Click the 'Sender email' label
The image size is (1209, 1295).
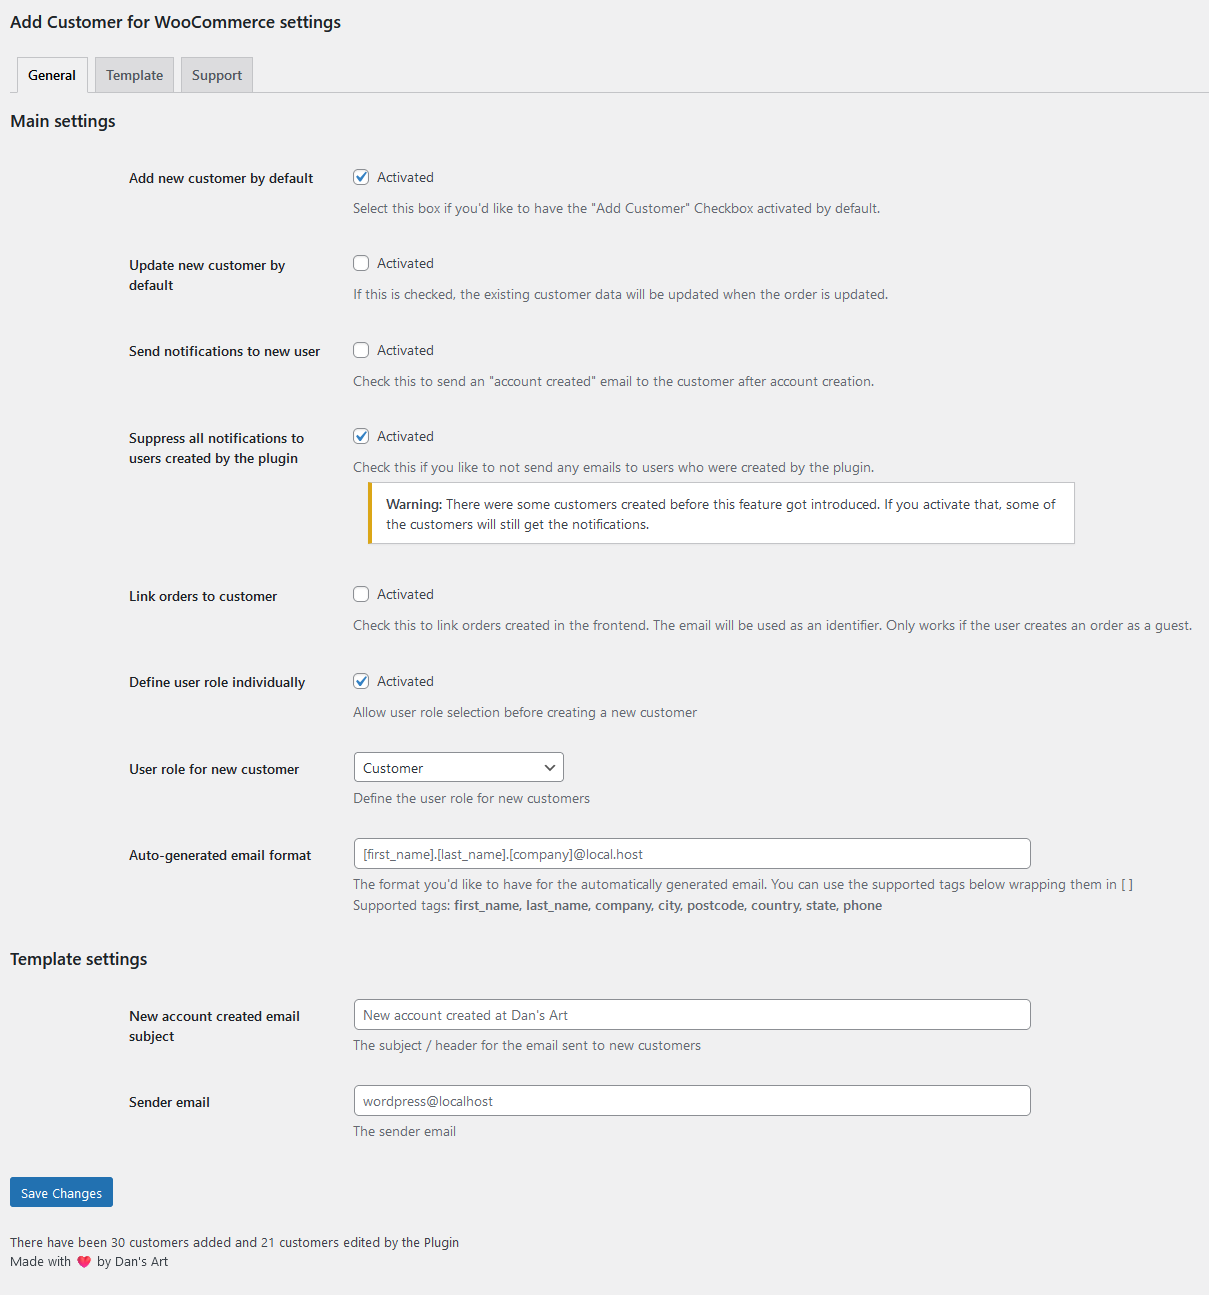click(x=169, y=1102)
